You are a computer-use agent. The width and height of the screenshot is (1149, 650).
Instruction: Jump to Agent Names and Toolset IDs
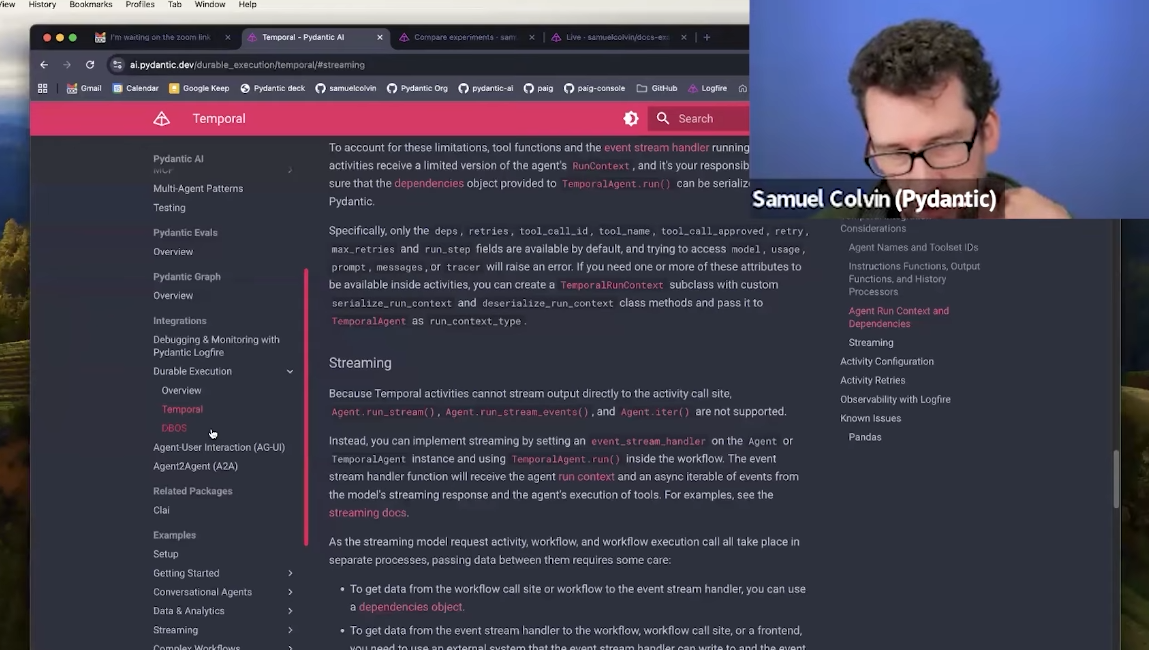click(913, 248)
